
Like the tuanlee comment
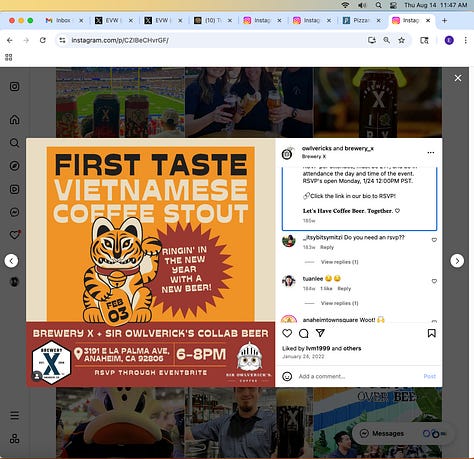point(434,281)
